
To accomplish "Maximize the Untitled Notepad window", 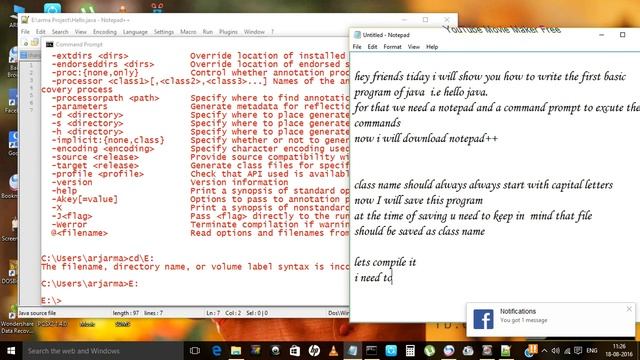I will 622,35.
